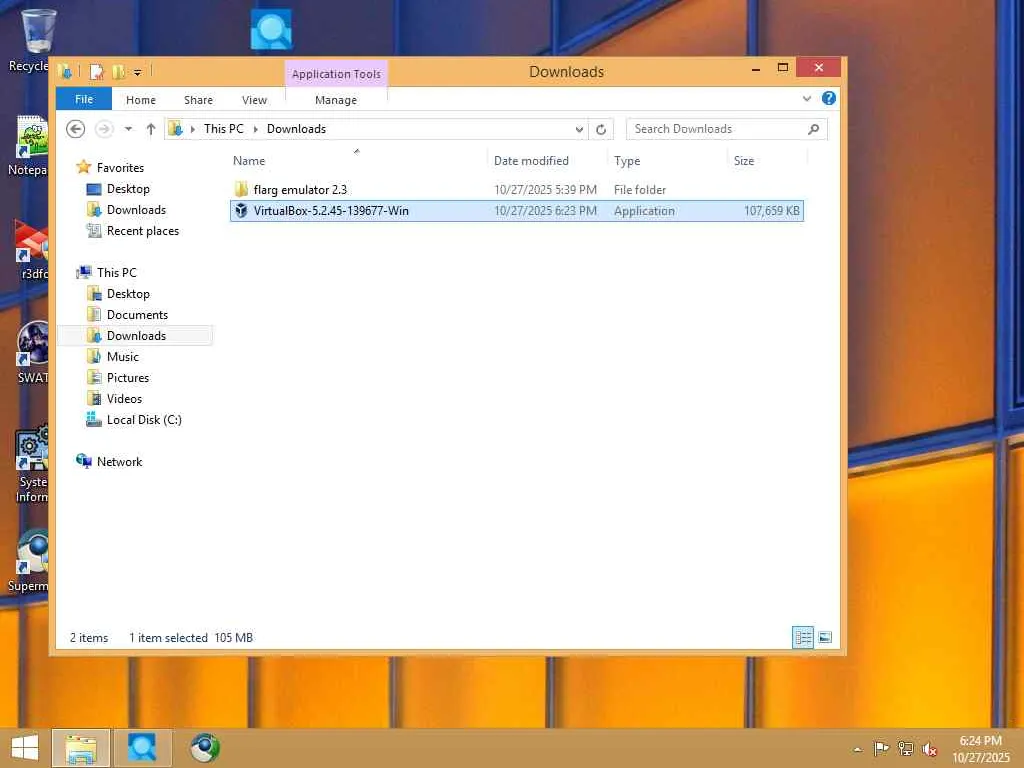
Task: Select the magnifier shortcut icon on the desktop
Action: click(271, 29)
